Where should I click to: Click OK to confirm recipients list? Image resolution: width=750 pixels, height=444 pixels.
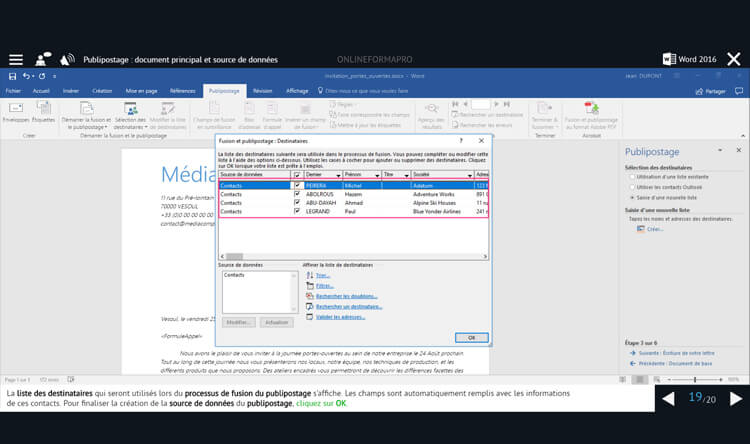coord(472,338)
